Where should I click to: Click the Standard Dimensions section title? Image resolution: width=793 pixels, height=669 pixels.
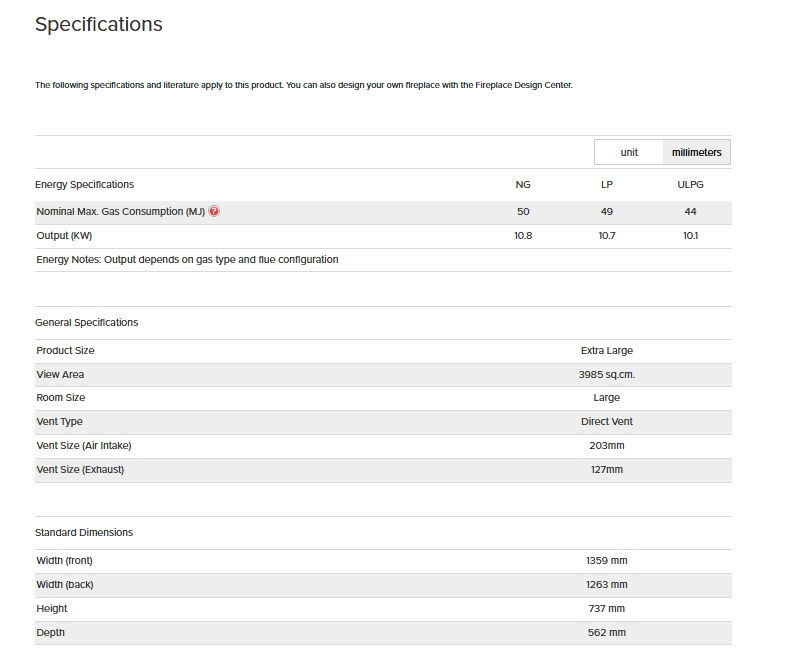(84, 532)
